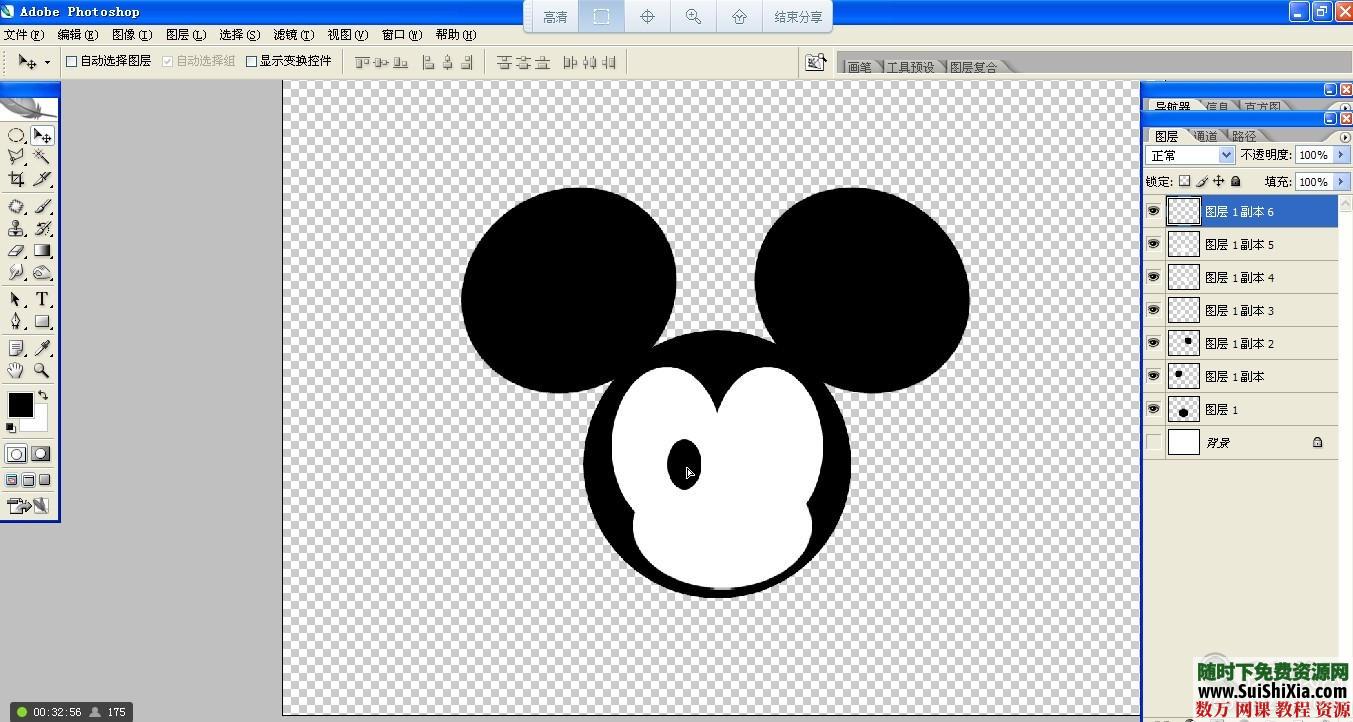Hide layer 图层 1 副本 6
This screenshot has width=1353, height=722.
point(1154,211)
